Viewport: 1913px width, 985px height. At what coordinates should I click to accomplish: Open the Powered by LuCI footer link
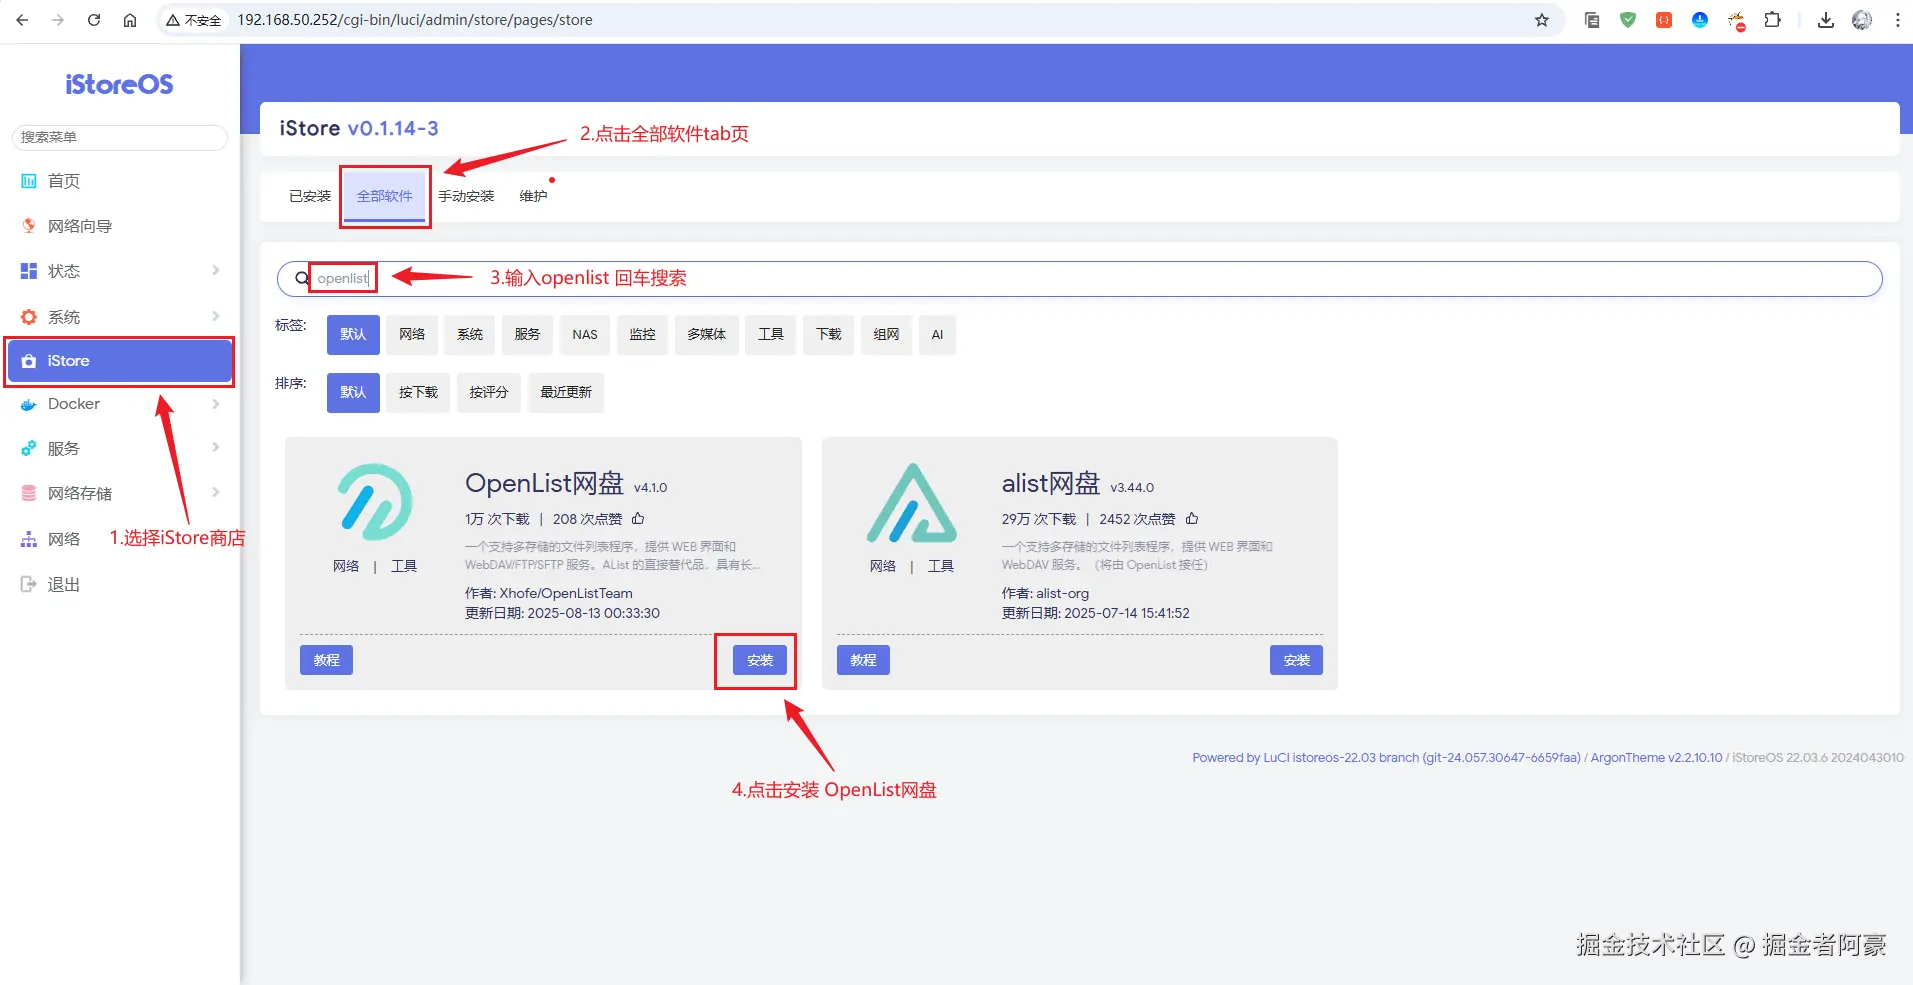coord(1386,758)
